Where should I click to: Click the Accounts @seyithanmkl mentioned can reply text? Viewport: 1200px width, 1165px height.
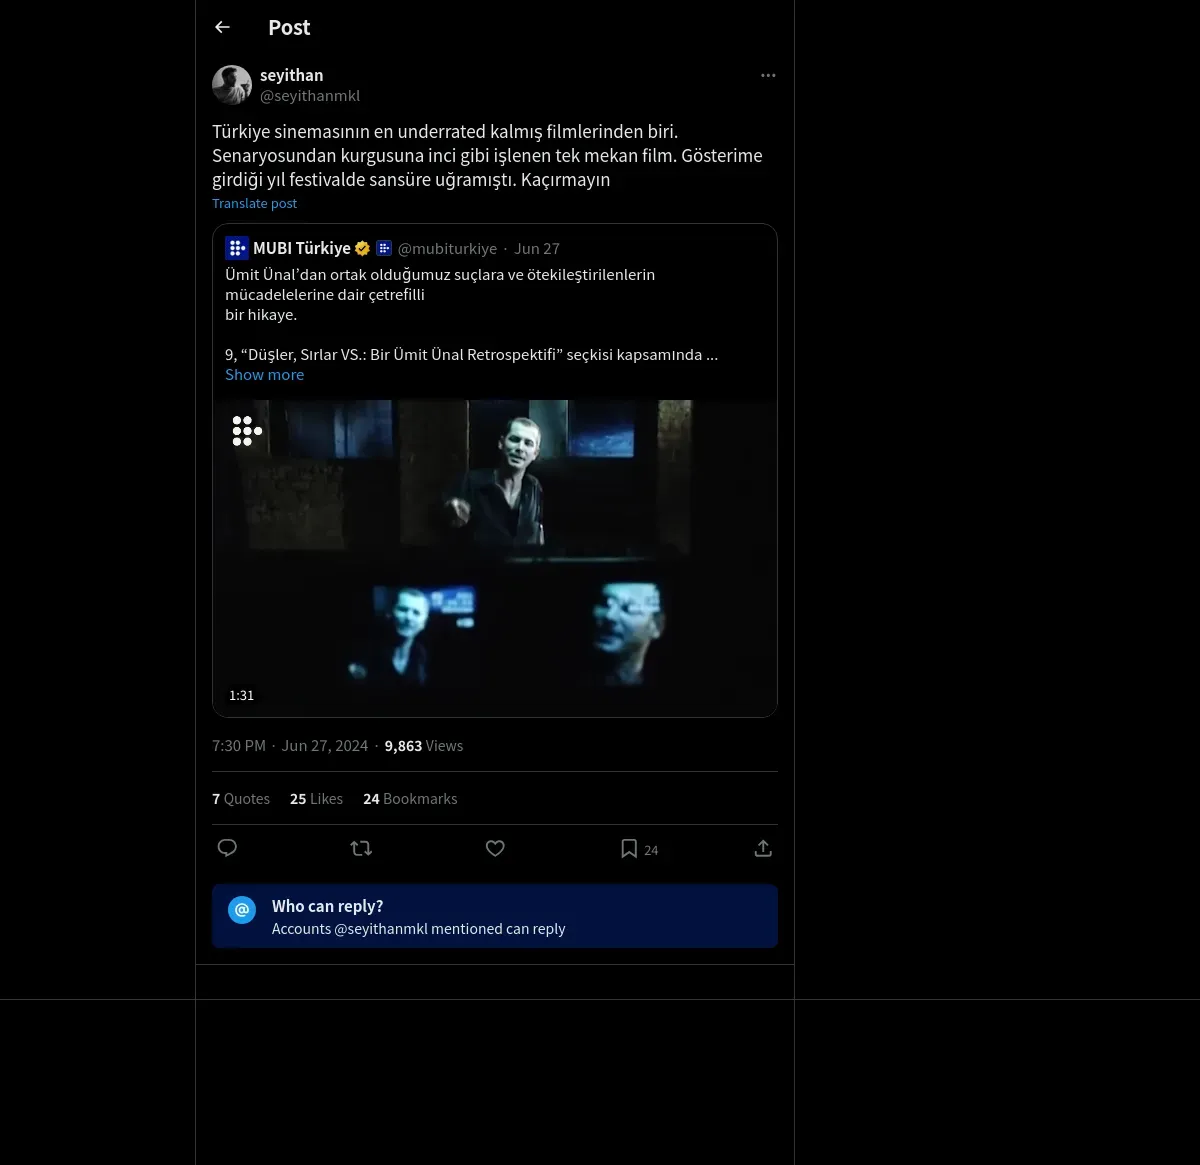point(418,929)
